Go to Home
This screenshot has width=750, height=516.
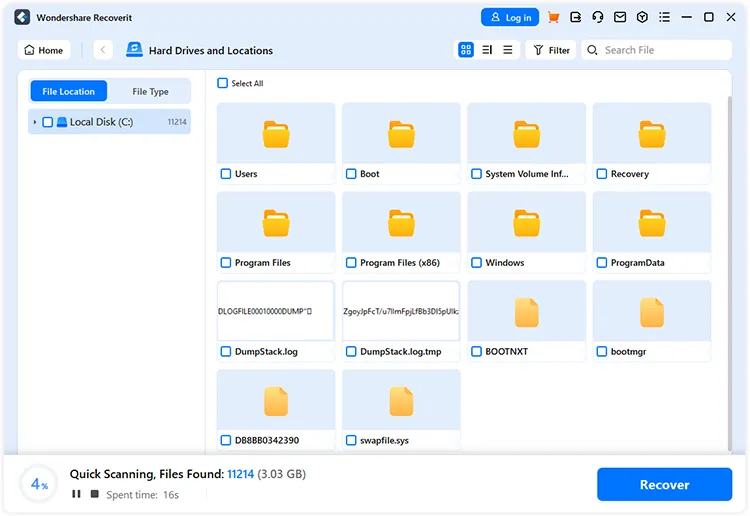(44, 50)
